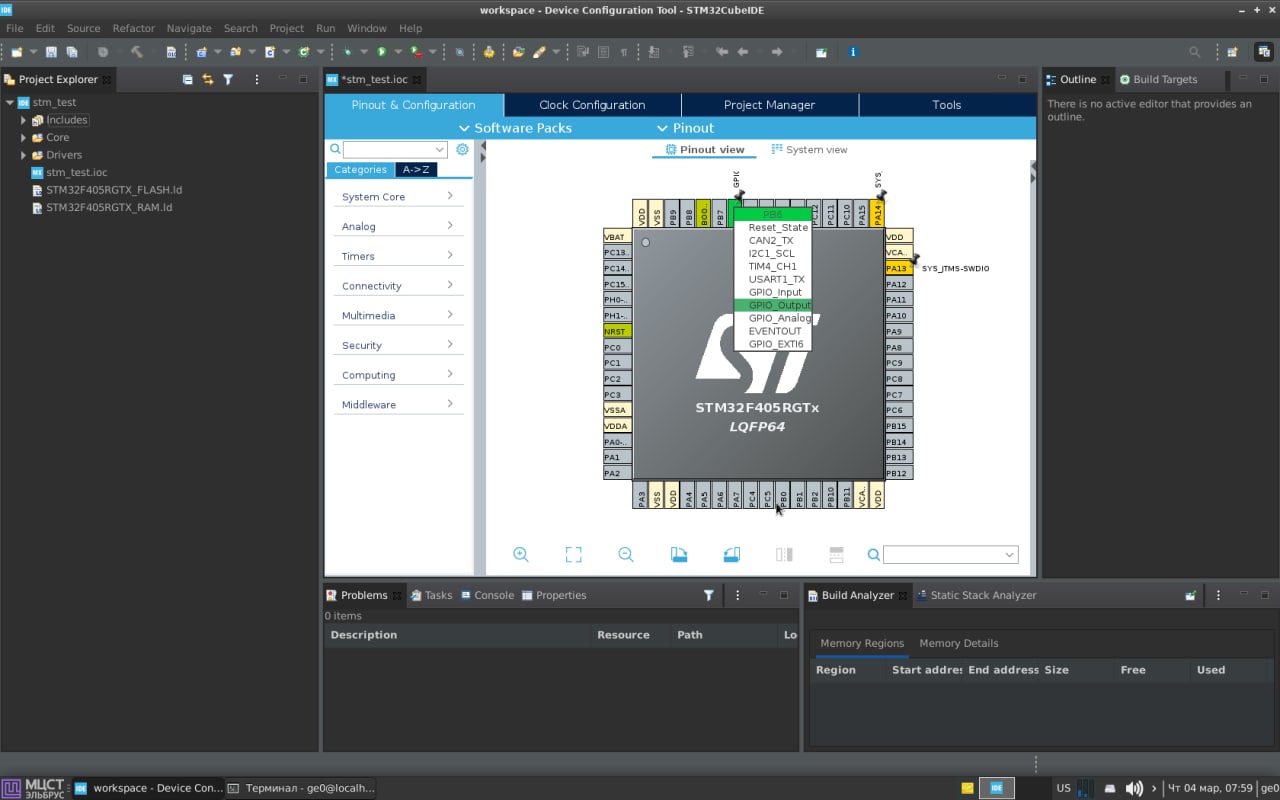1280x800 pixels.
Task: Expand the Includes folder
Action: (x=23, y=120)
